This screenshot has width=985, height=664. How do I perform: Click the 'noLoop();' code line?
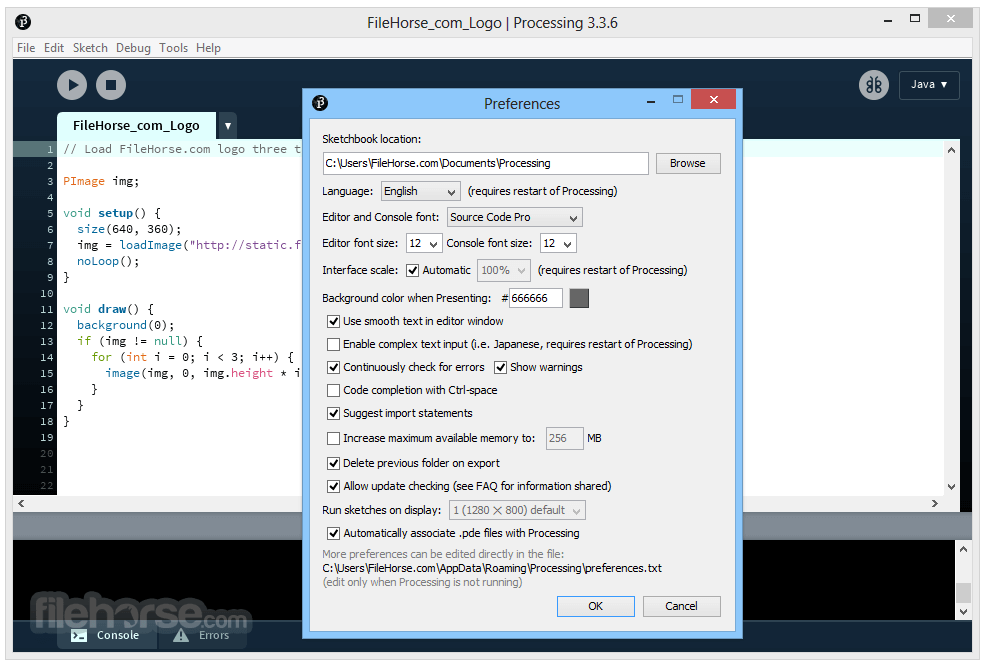coord(108,261)
